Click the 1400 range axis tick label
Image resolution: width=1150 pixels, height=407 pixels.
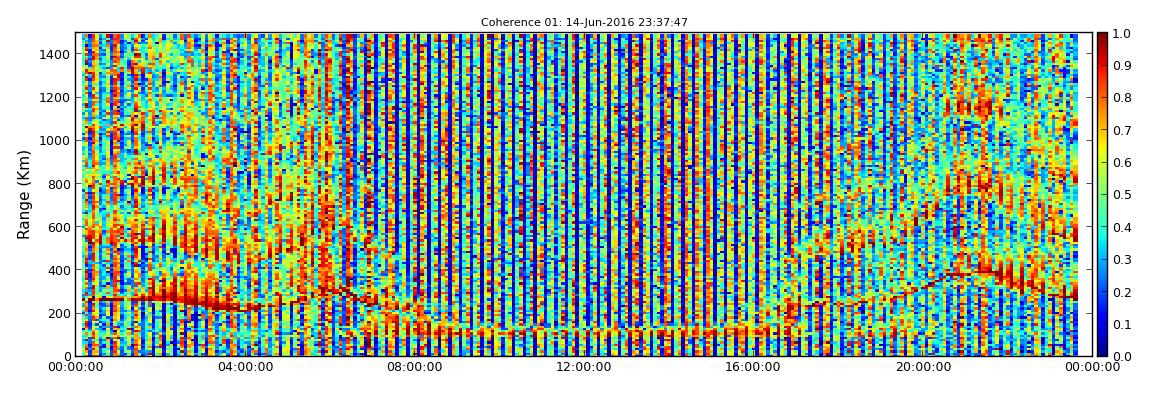(56, 54)
